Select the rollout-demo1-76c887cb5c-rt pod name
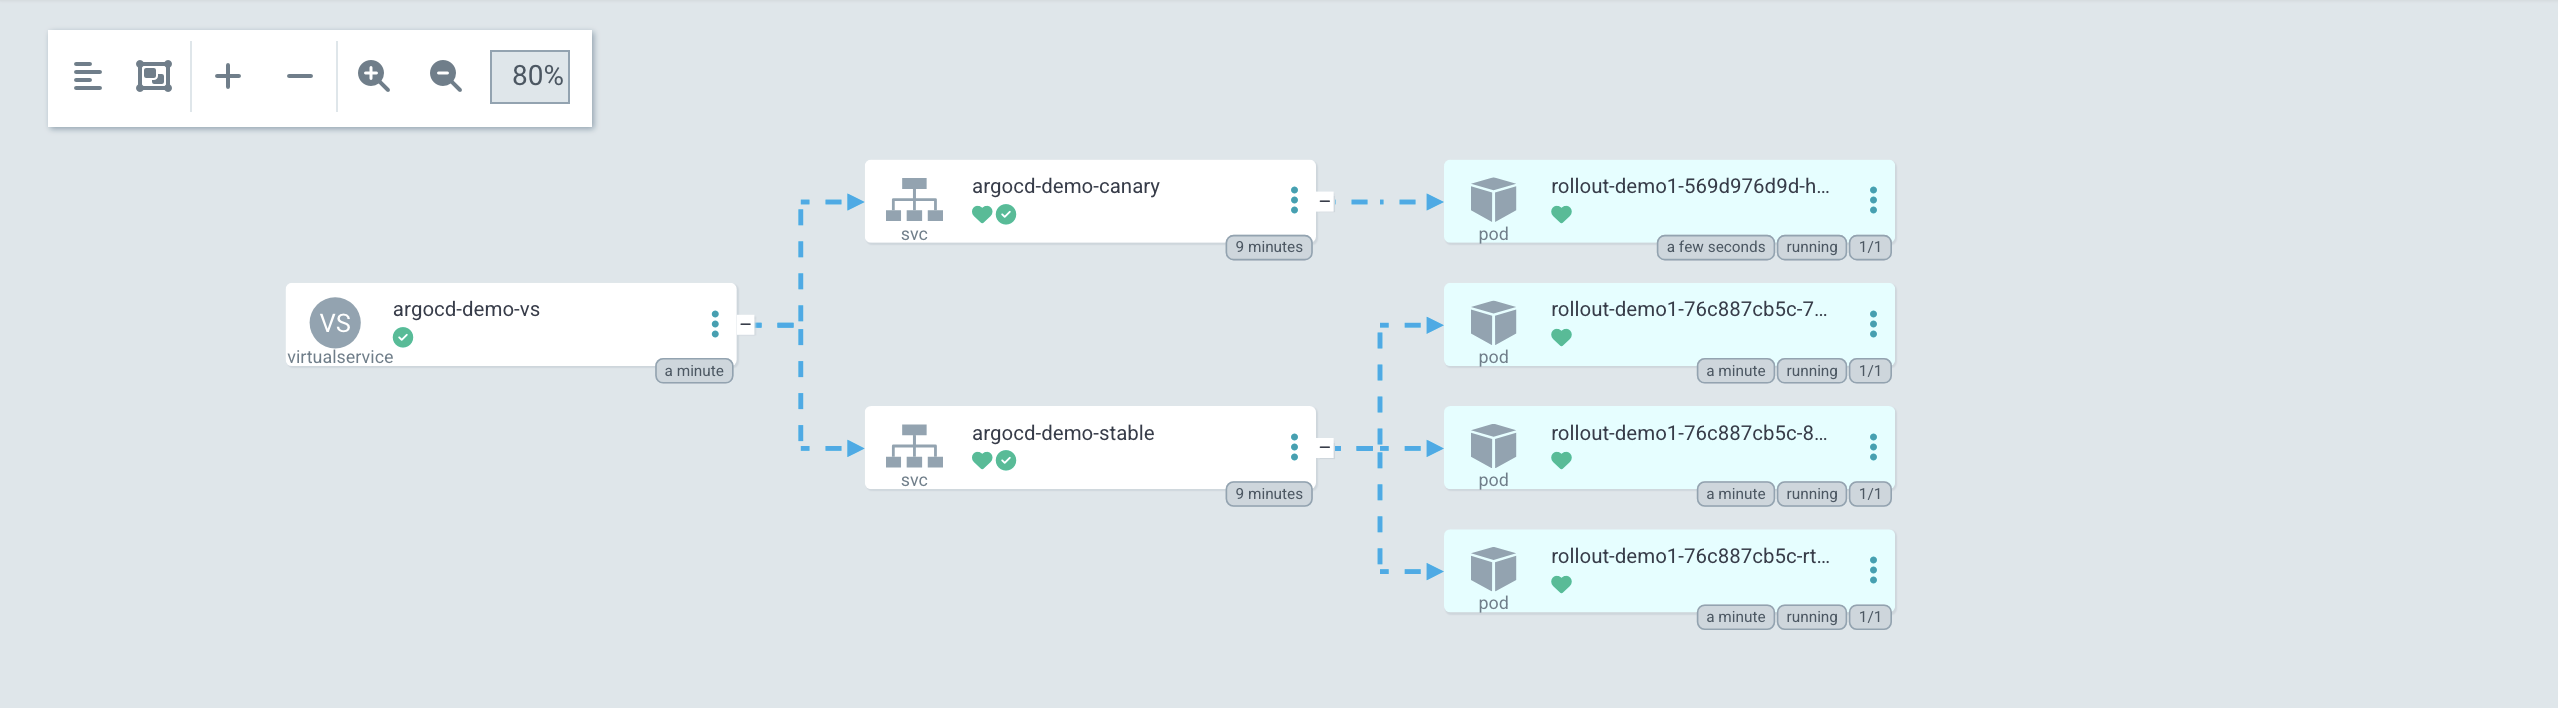This screenshot has height=708, width=2558. click(1690, 556)
